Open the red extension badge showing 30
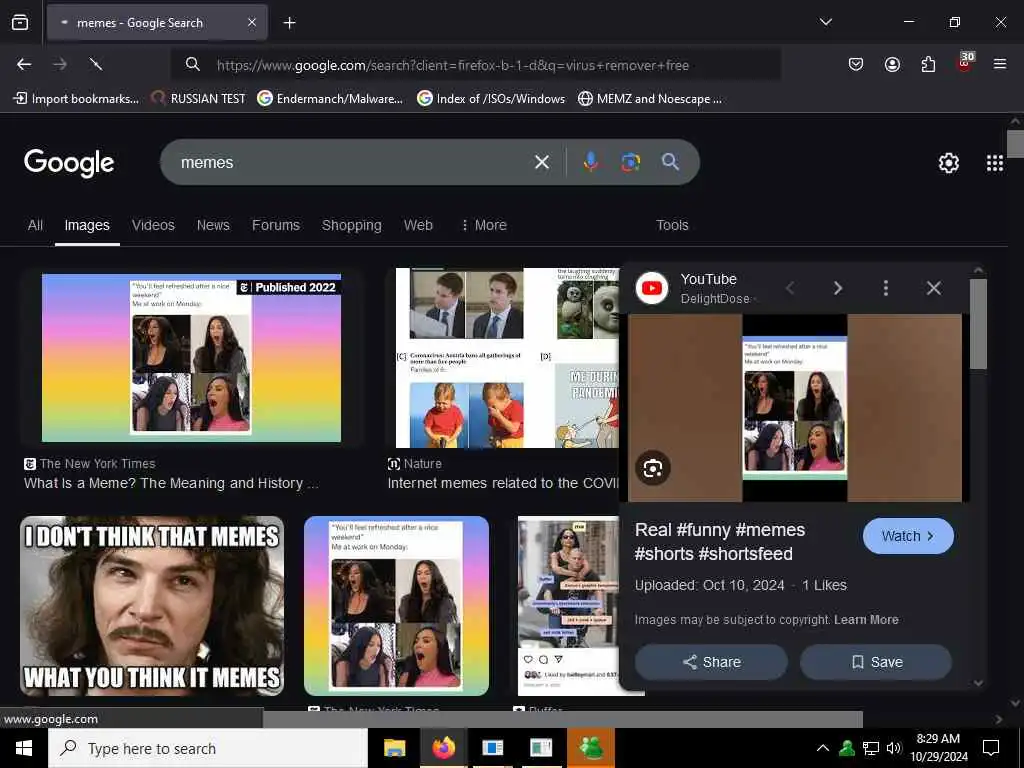This screenshot has width=1024, height=768. coord(965,62)
